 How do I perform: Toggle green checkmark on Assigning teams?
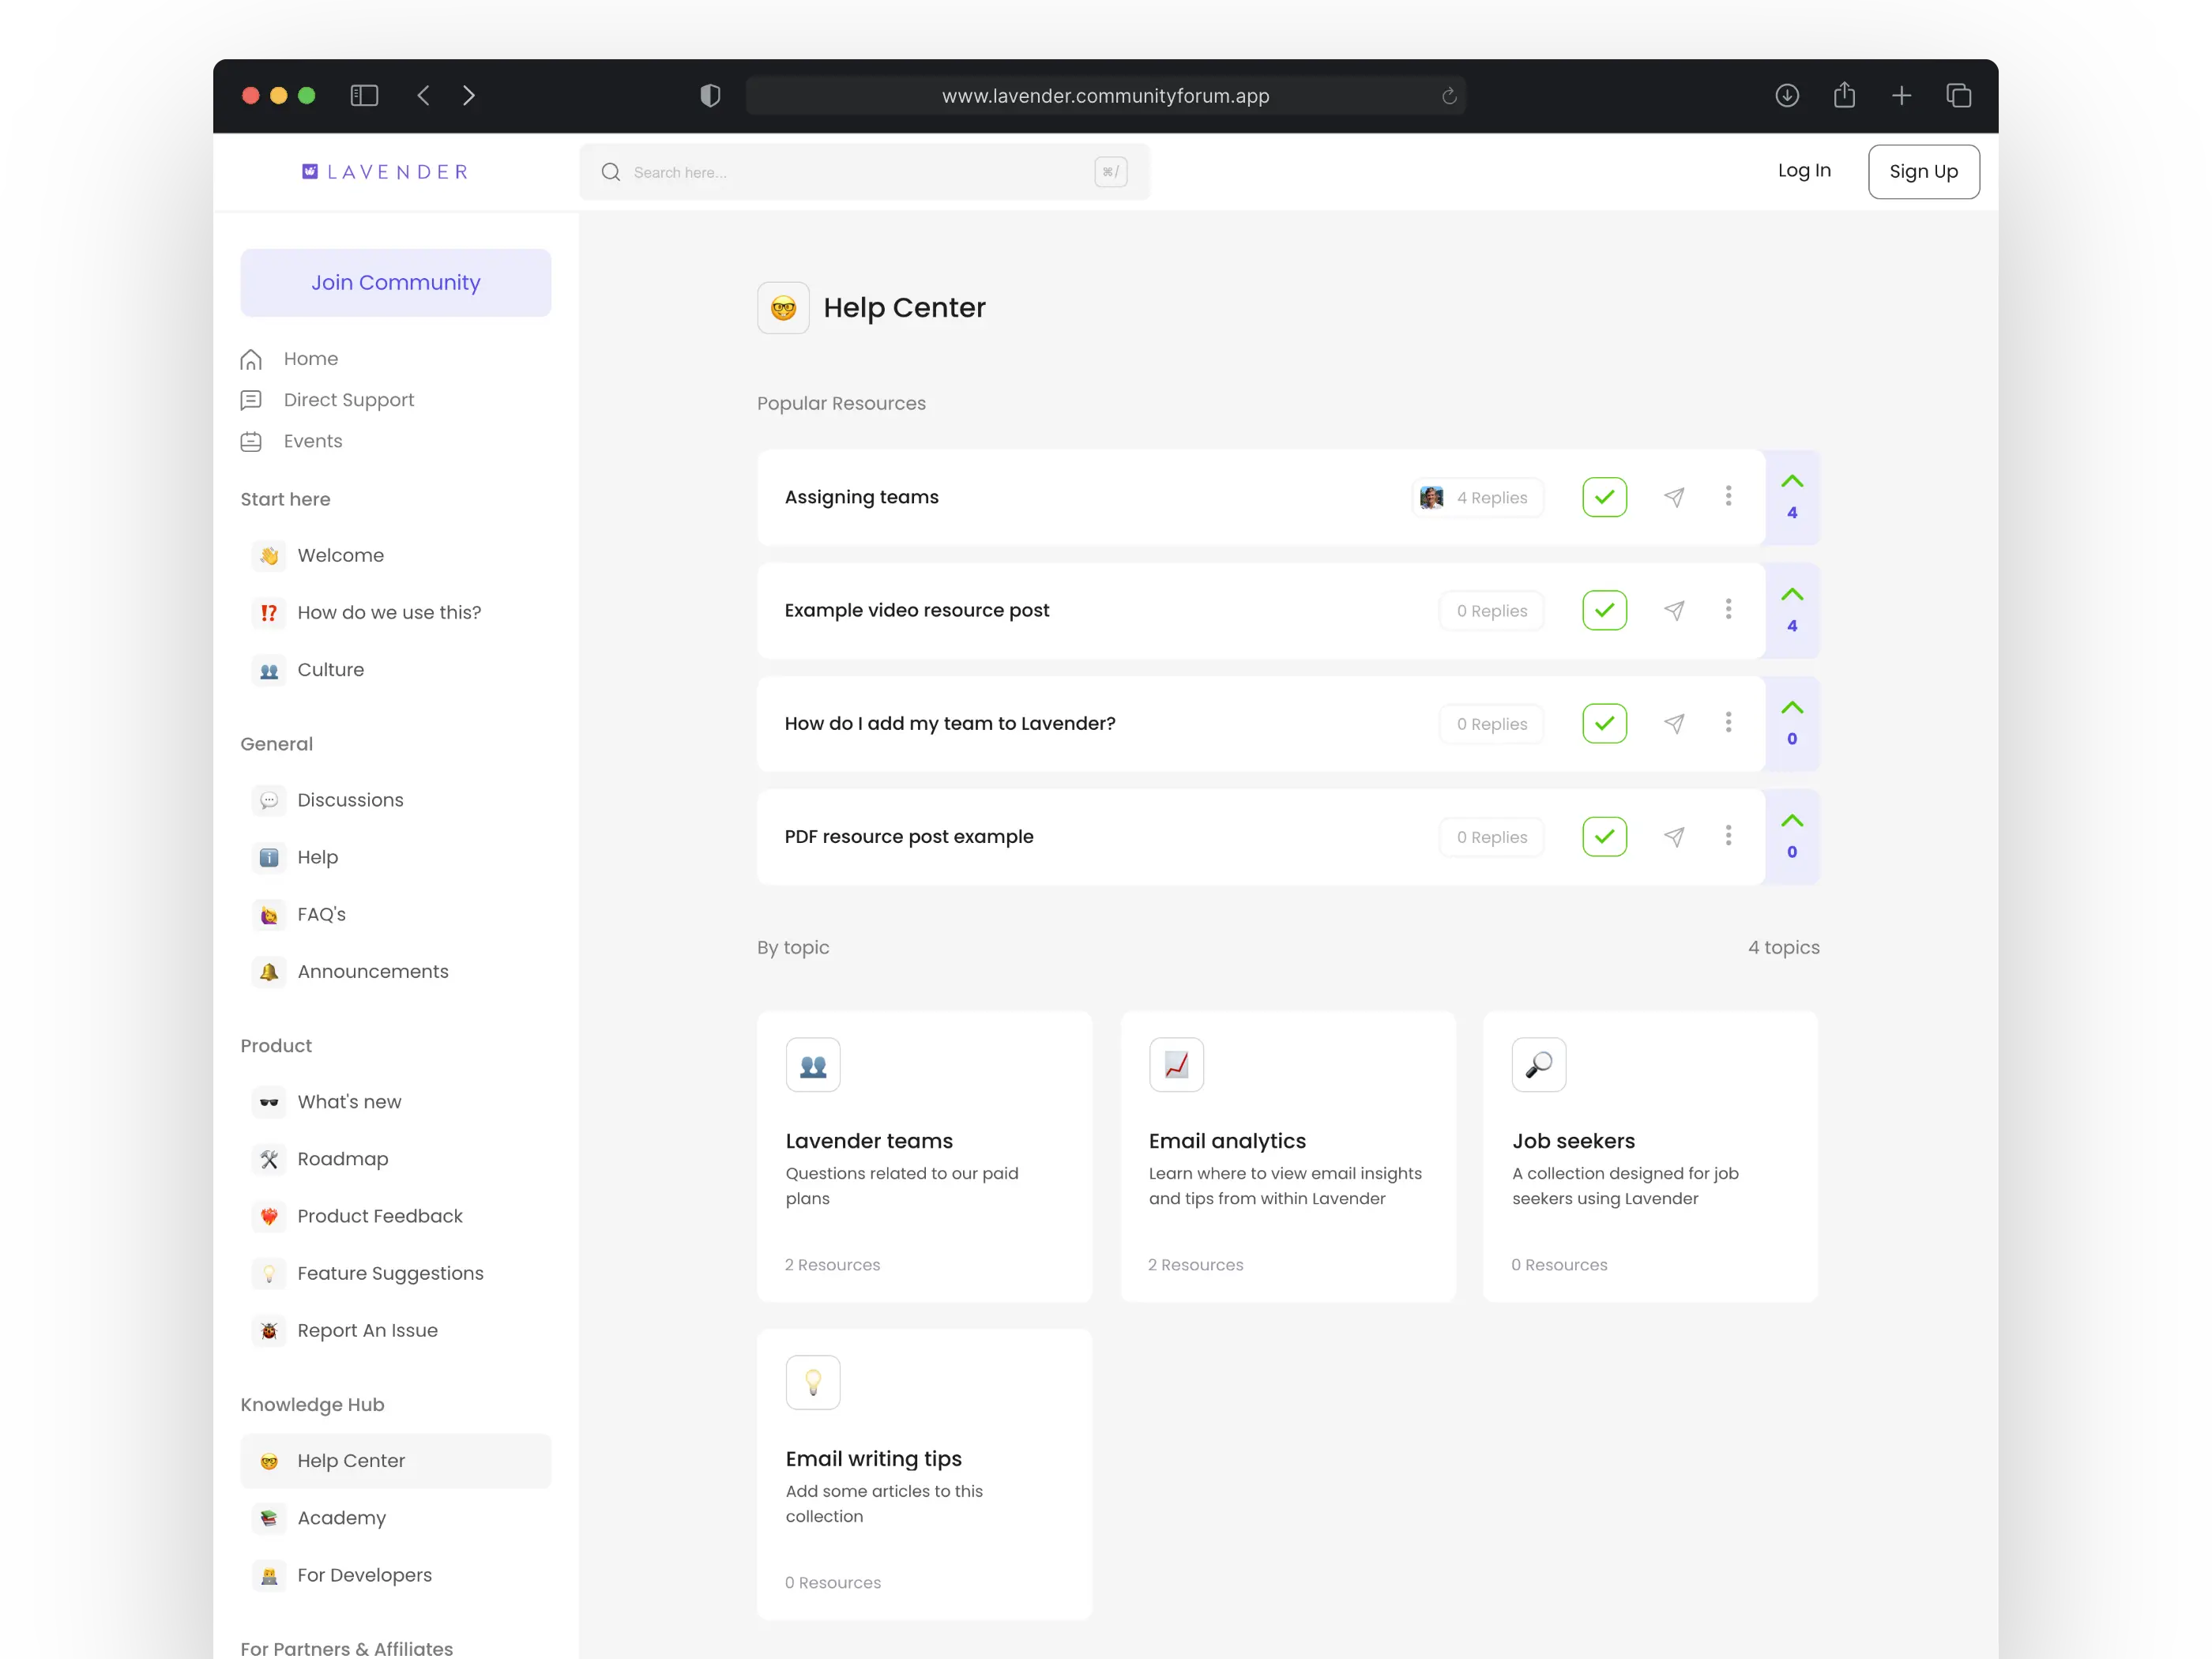(x=1604, y=497)
